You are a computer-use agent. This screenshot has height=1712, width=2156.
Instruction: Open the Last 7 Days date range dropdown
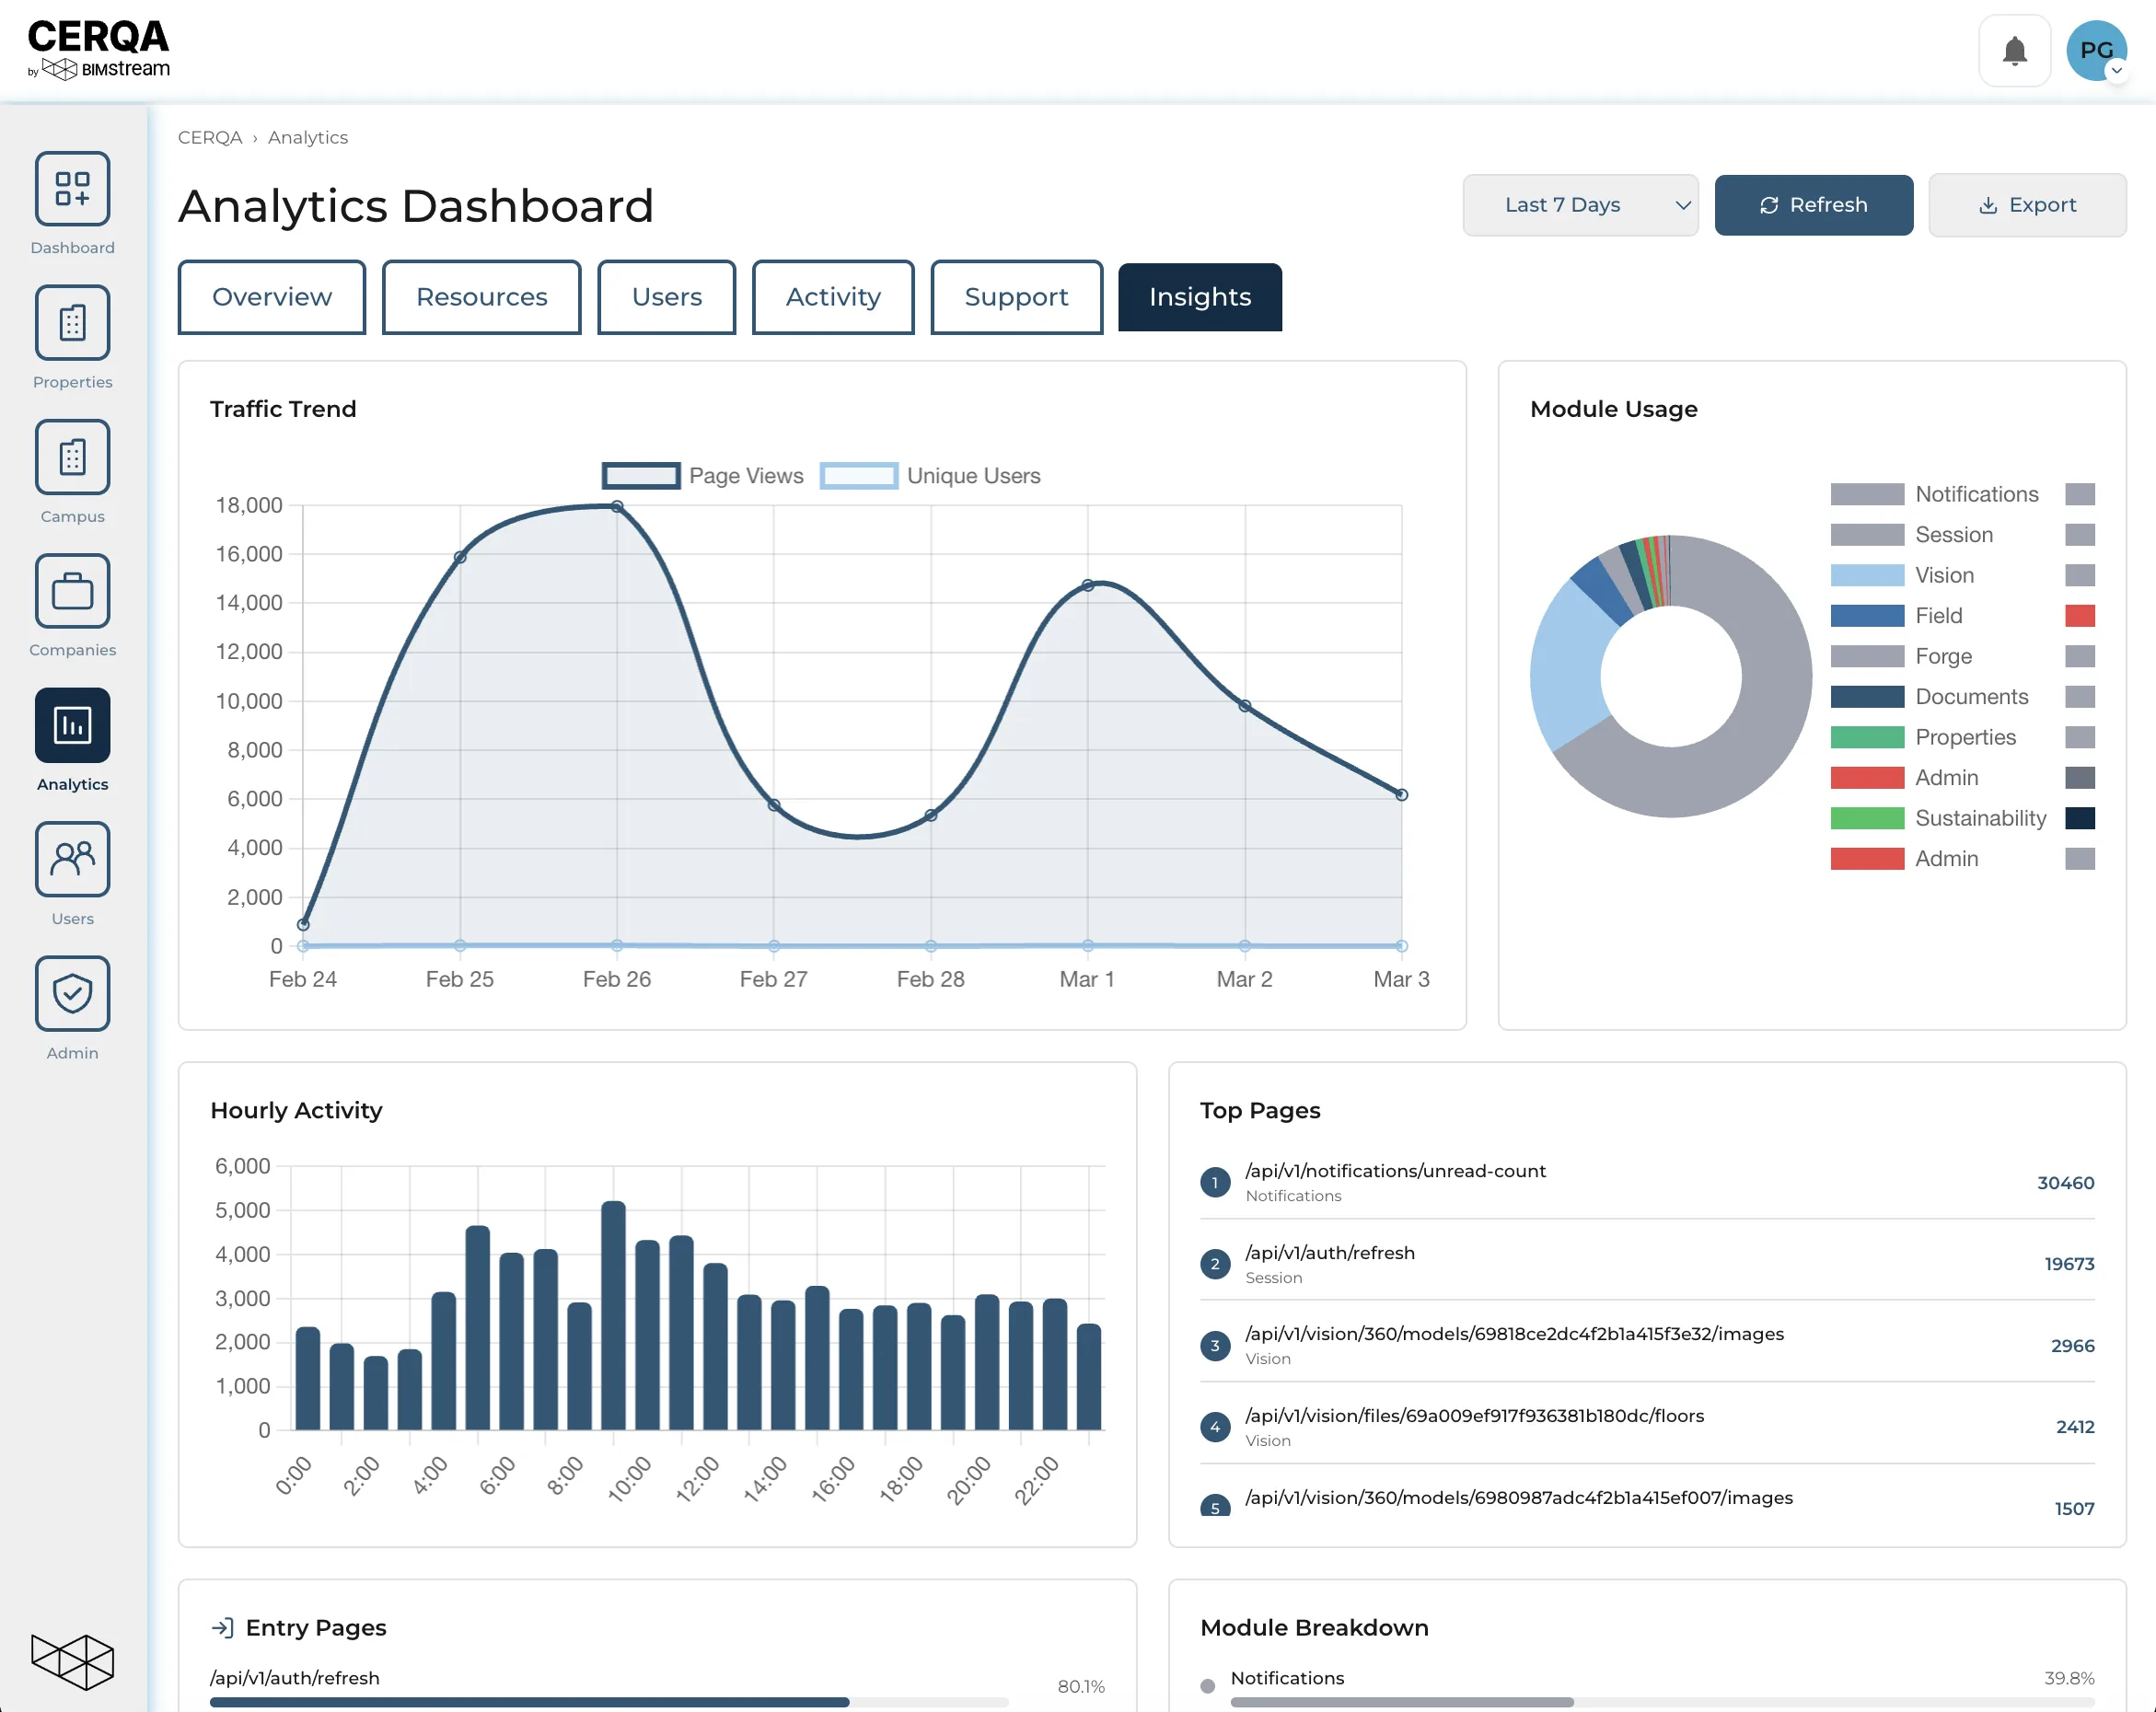coord(1580,204)
